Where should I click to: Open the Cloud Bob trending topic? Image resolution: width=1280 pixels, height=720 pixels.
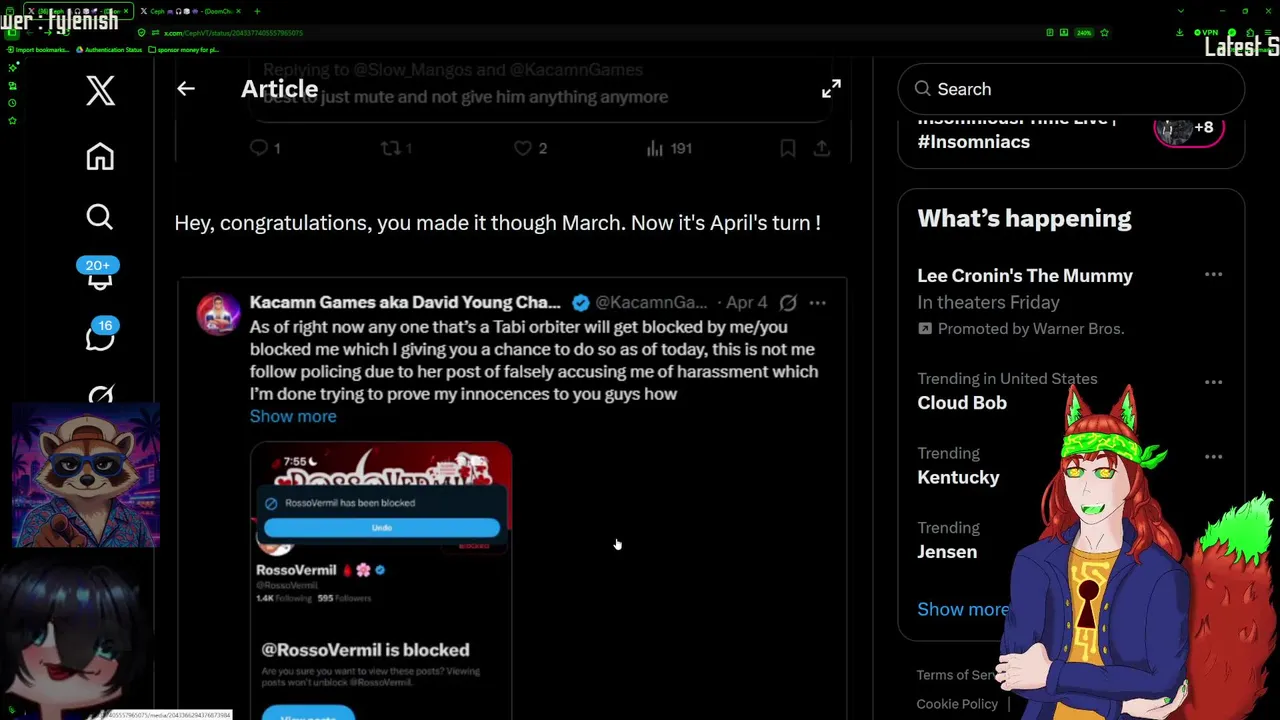pyautogui.click(x=962, y=403)
